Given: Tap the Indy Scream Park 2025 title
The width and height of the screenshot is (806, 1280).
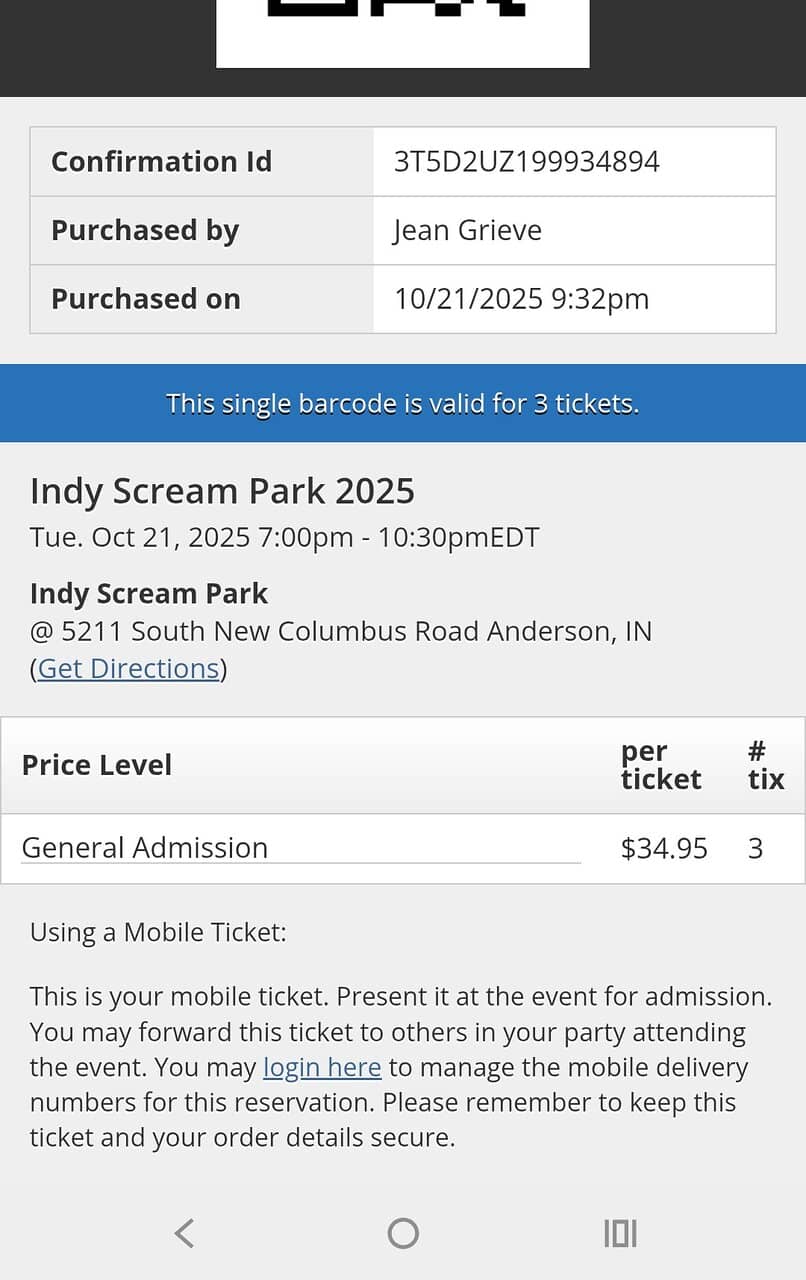Looking at the screenshot, I should [222, 491].
